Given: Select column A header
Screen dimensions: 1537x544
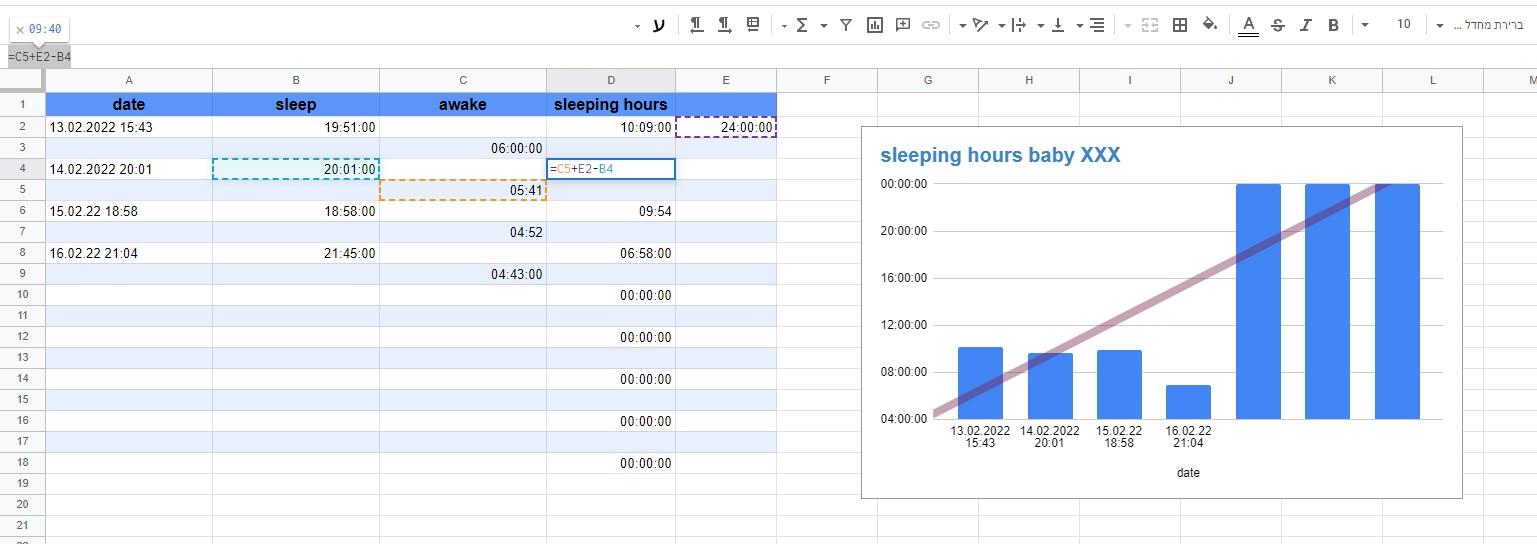Looking at the screenshot, I should 129,80.
